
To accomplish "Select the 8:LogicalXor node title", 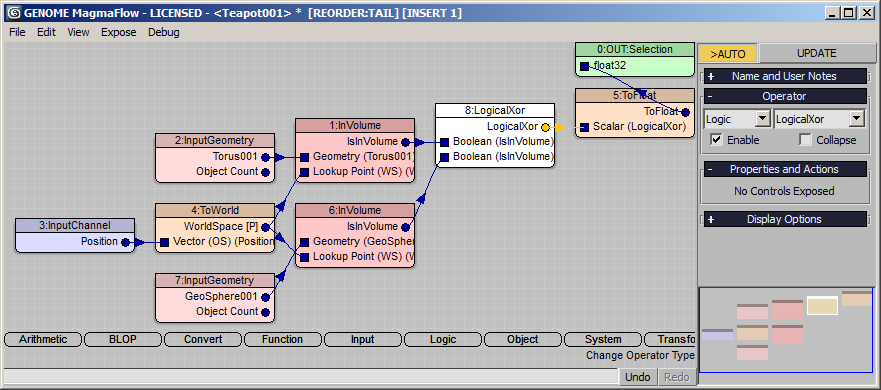I will [x=495, y=110].
